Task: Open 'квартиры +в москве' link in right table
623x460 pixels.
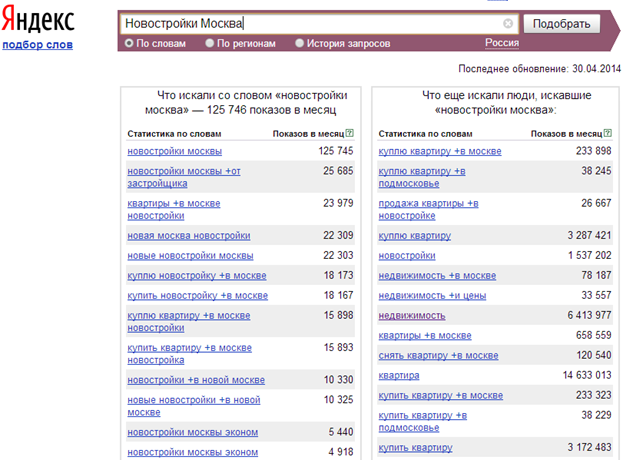Action: [425, 336]
